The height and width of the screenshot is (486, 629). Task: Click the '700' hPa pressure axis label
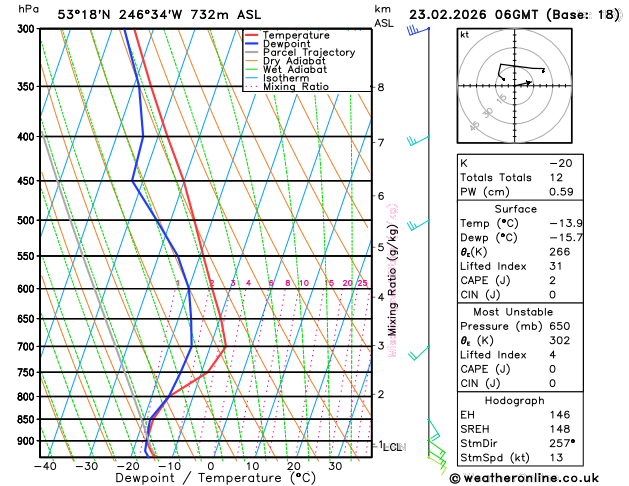pos(26,346)
